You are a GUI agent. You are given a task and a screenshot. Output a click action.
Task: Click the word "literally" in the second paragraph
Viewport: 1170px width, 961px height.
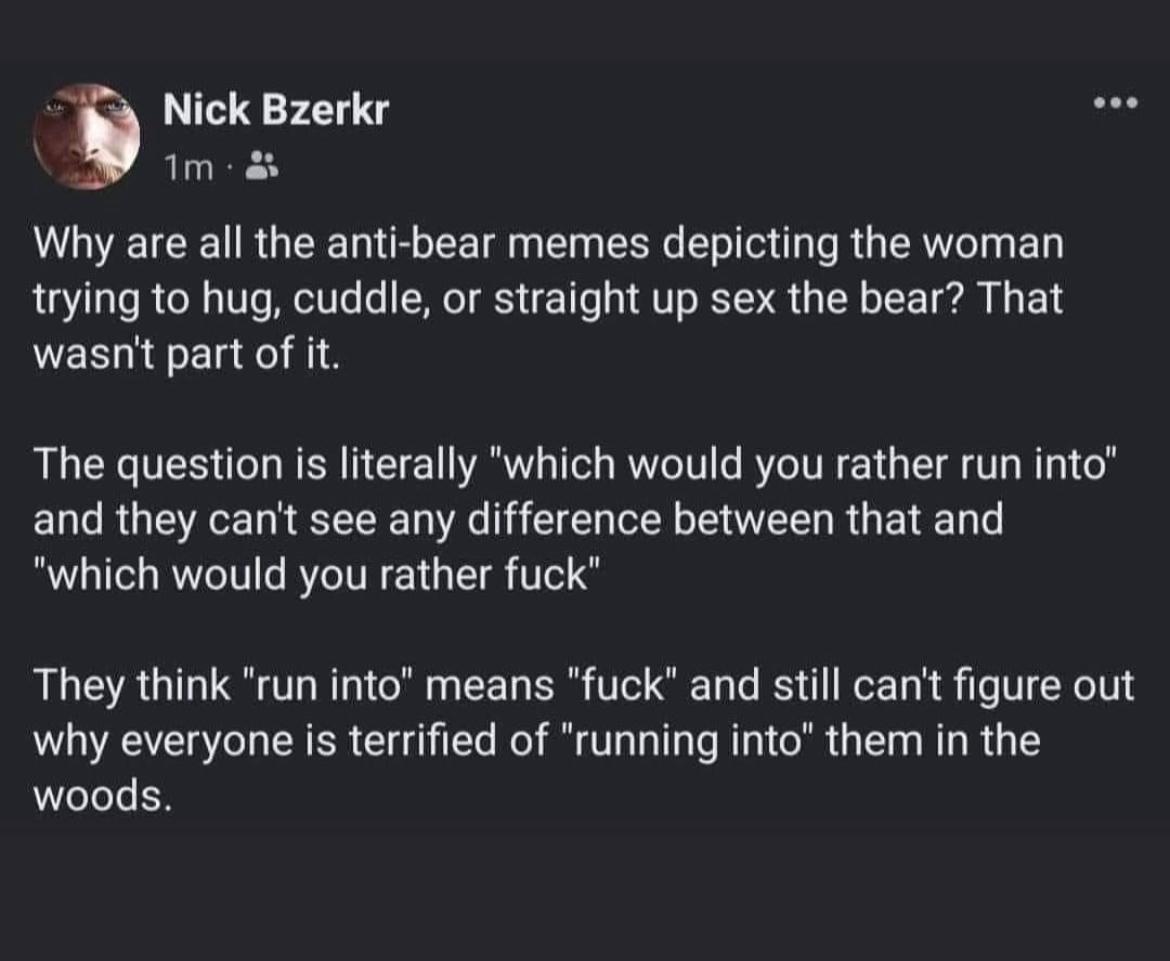[407, 463]
